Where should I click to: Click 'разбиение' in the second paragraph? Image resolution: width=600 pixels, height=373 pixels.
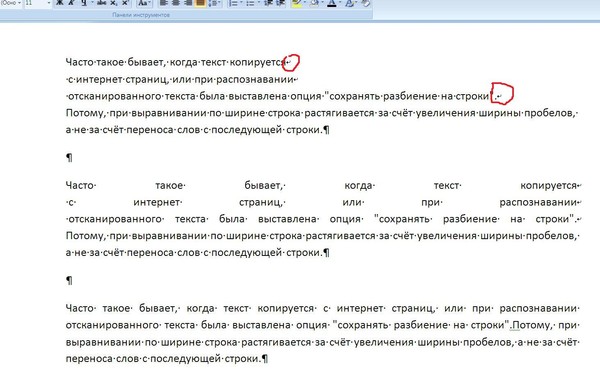click(470, 219)
